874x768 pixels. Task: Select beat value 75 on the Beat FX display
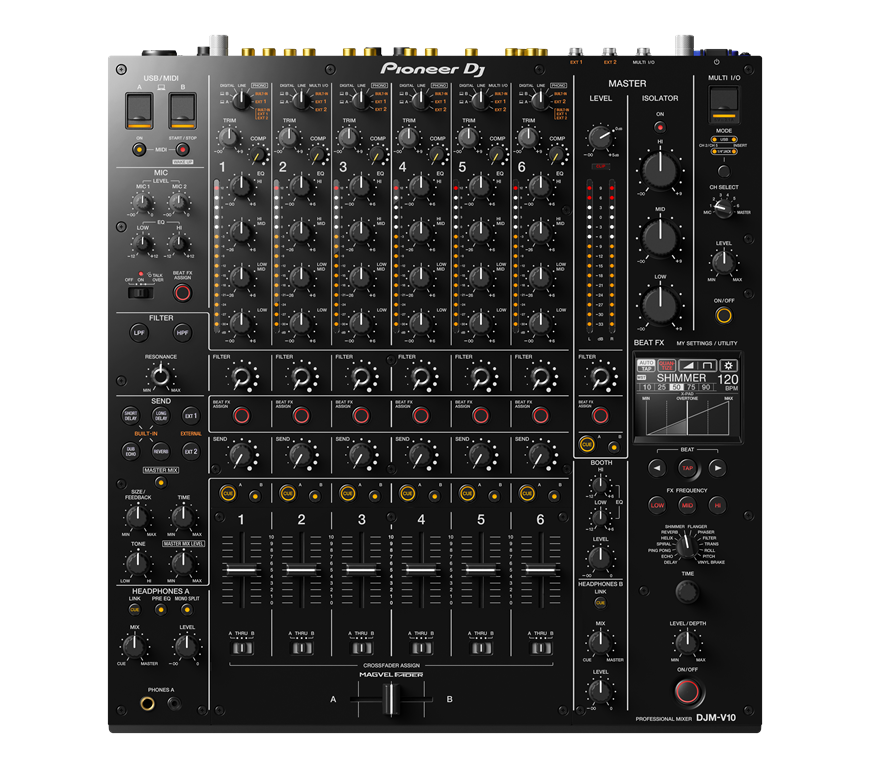coord(691,387)
